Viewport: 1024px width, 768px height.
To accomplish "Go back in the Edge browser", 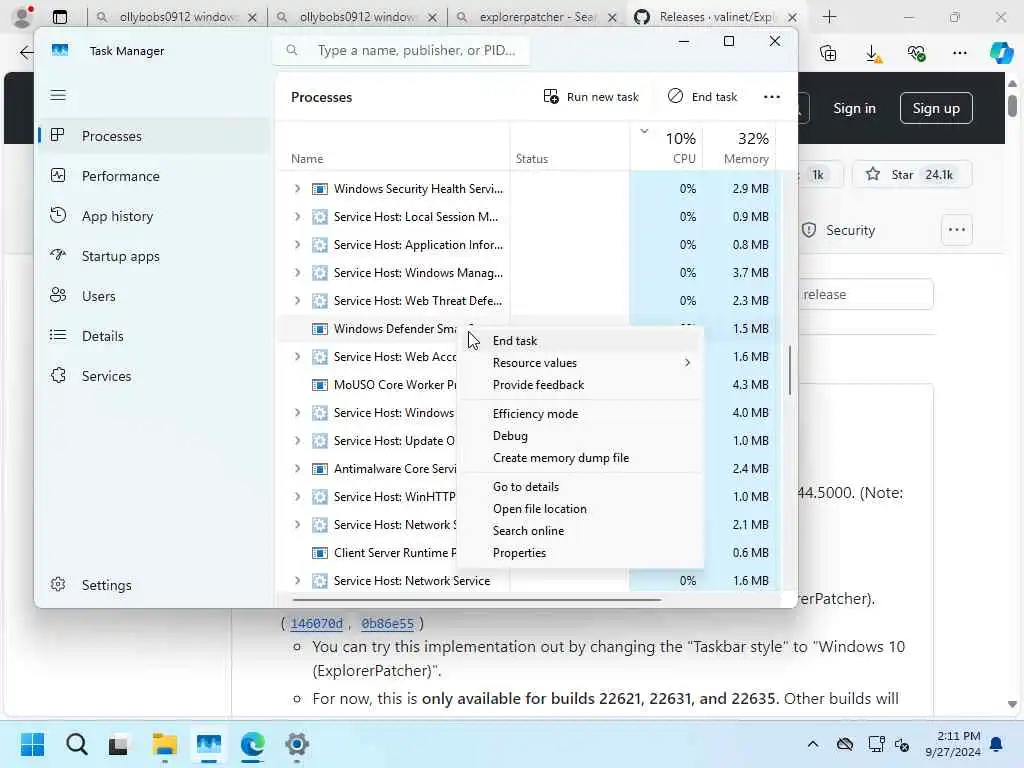I will pyautogui.click(x=26, y=52).
